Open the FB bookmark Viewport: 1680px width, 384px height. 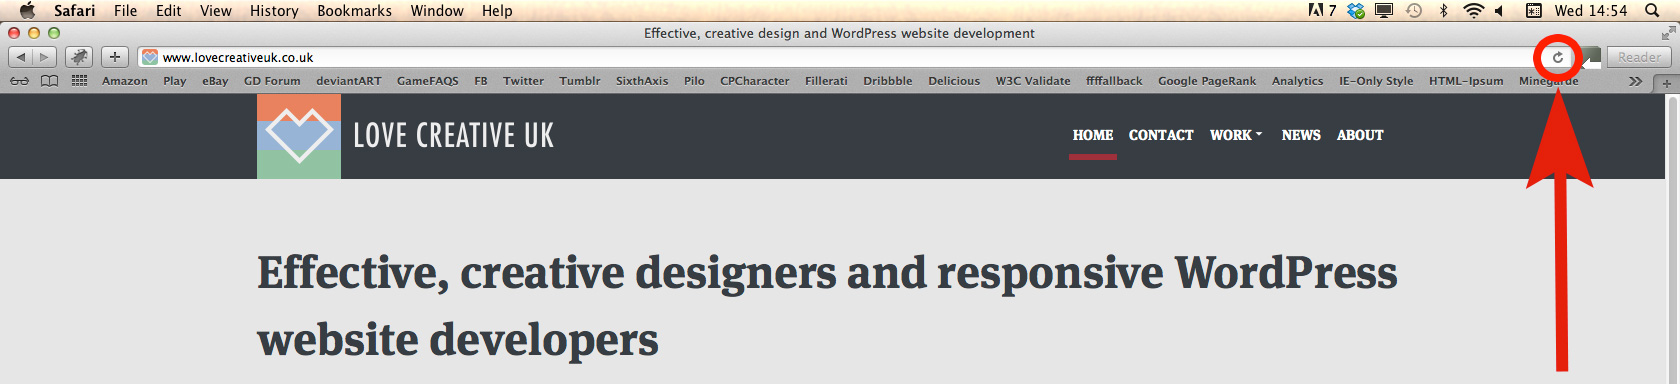coord(481,81)
